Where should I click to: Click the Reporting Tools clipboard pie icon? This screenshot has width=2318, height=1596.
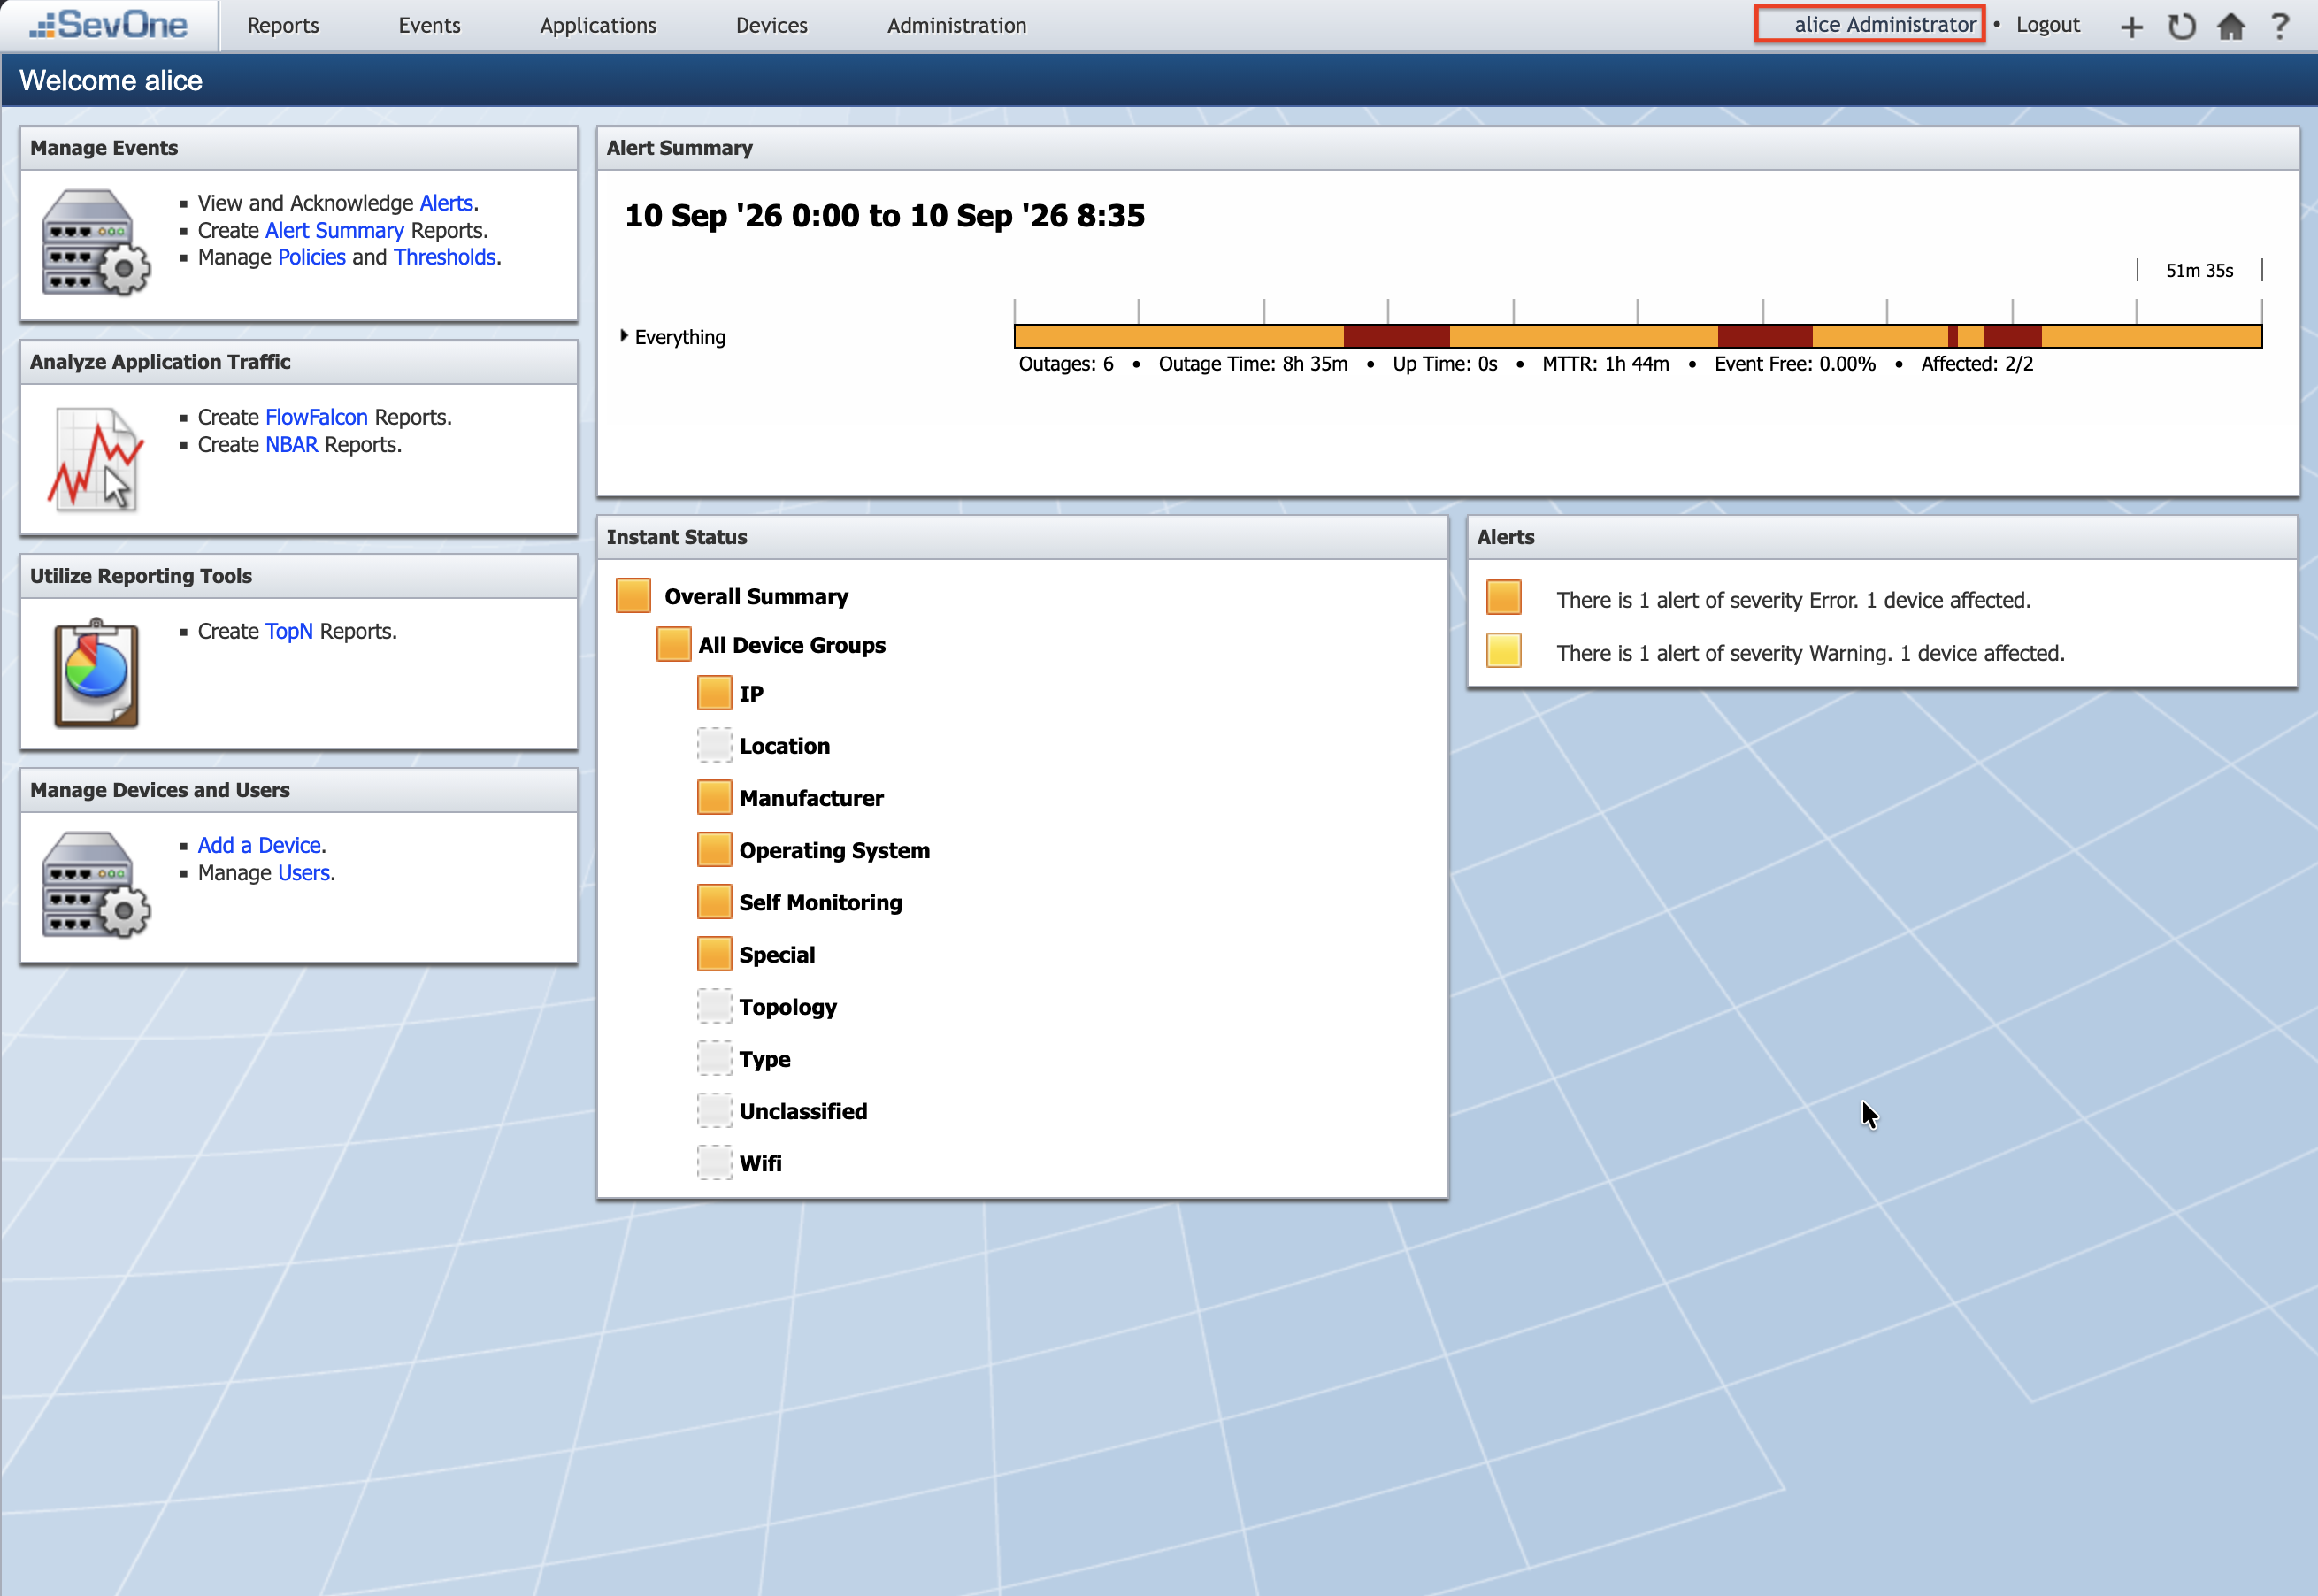click(96, 673)
